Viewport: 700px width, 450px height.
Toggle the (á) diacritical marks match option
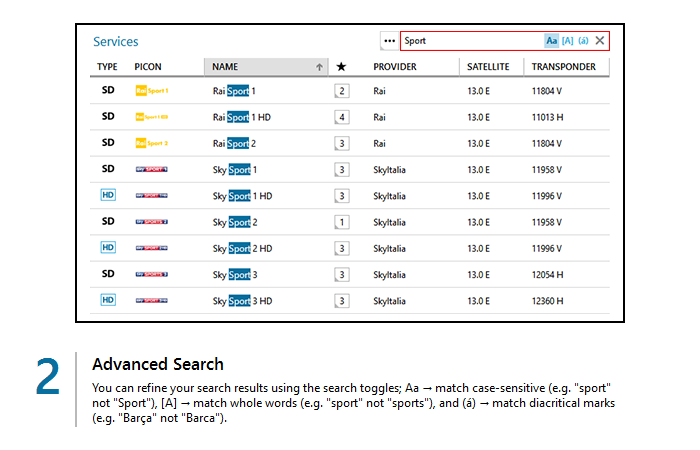[x=583, y=41]
